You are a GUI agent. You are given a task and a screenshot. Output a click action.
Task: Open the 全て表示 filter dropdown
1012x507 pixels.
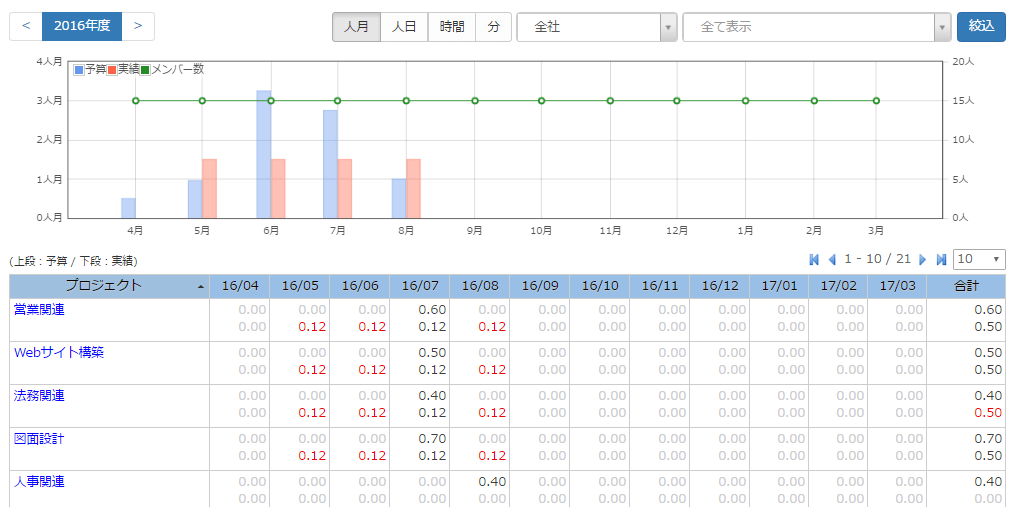point(816,27)
